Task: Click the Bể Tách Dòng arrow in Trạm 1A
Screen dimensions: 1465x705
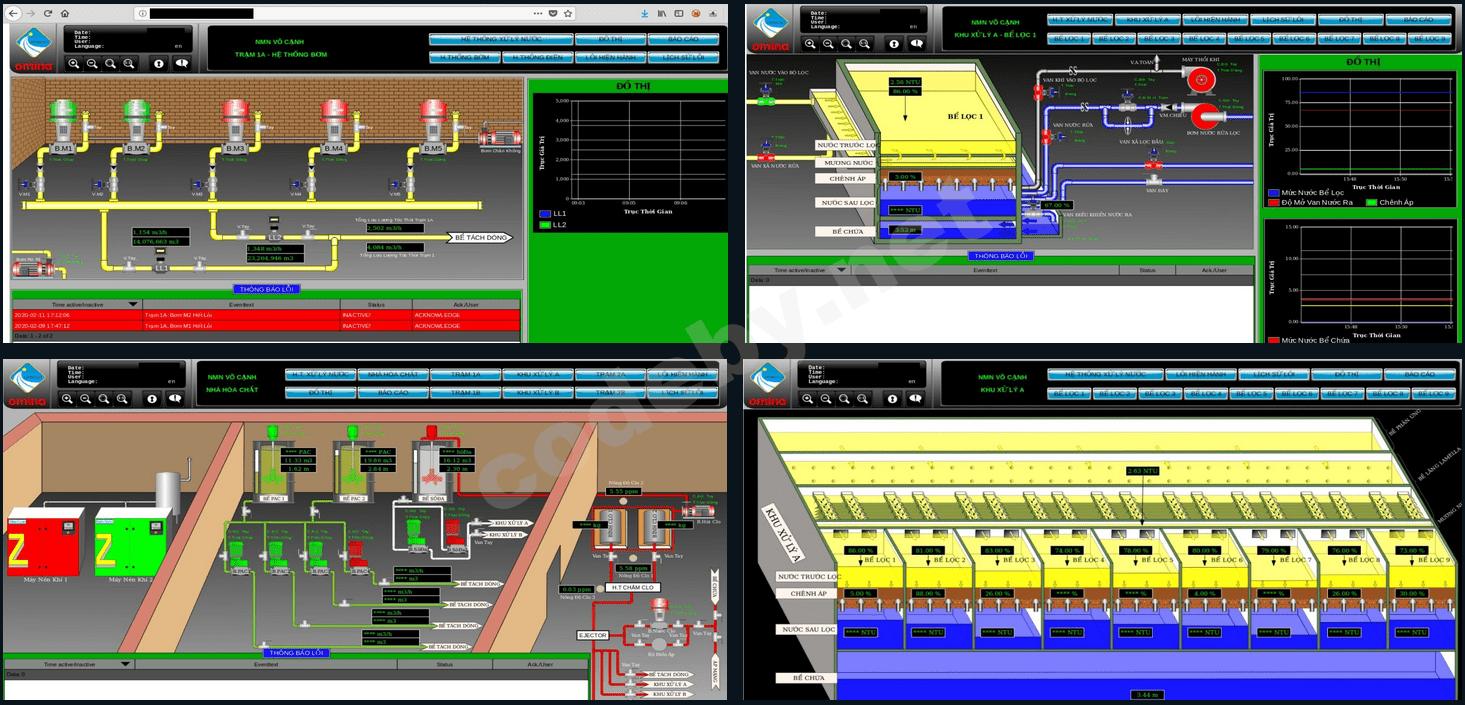Action: coord(482,238)
